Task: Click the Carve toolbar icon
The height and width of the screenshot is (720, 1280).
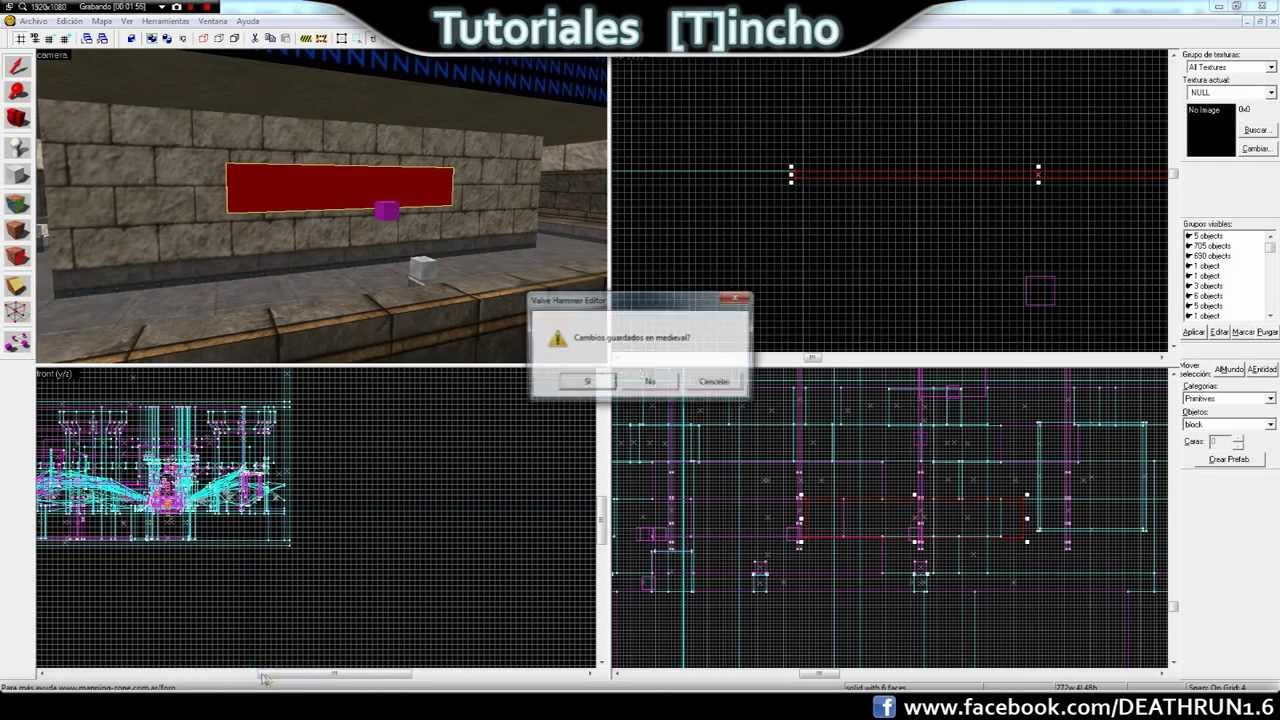Action: pyautogui.click(x=130, y=39)
